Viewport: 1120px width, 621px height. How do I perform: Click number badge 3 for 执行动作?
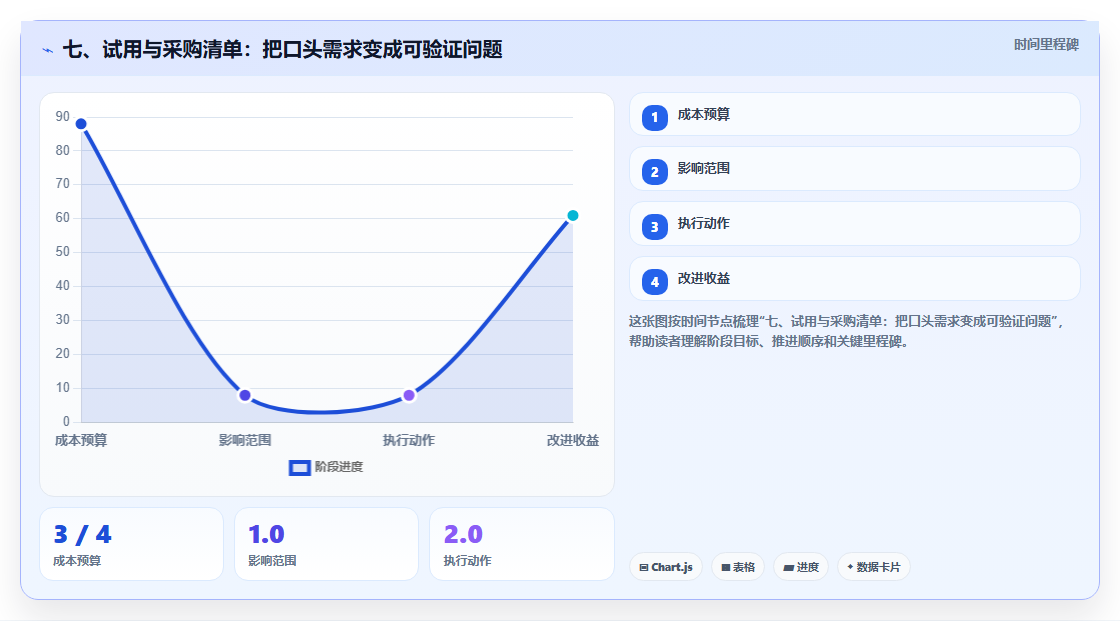[x=654, y=227]
